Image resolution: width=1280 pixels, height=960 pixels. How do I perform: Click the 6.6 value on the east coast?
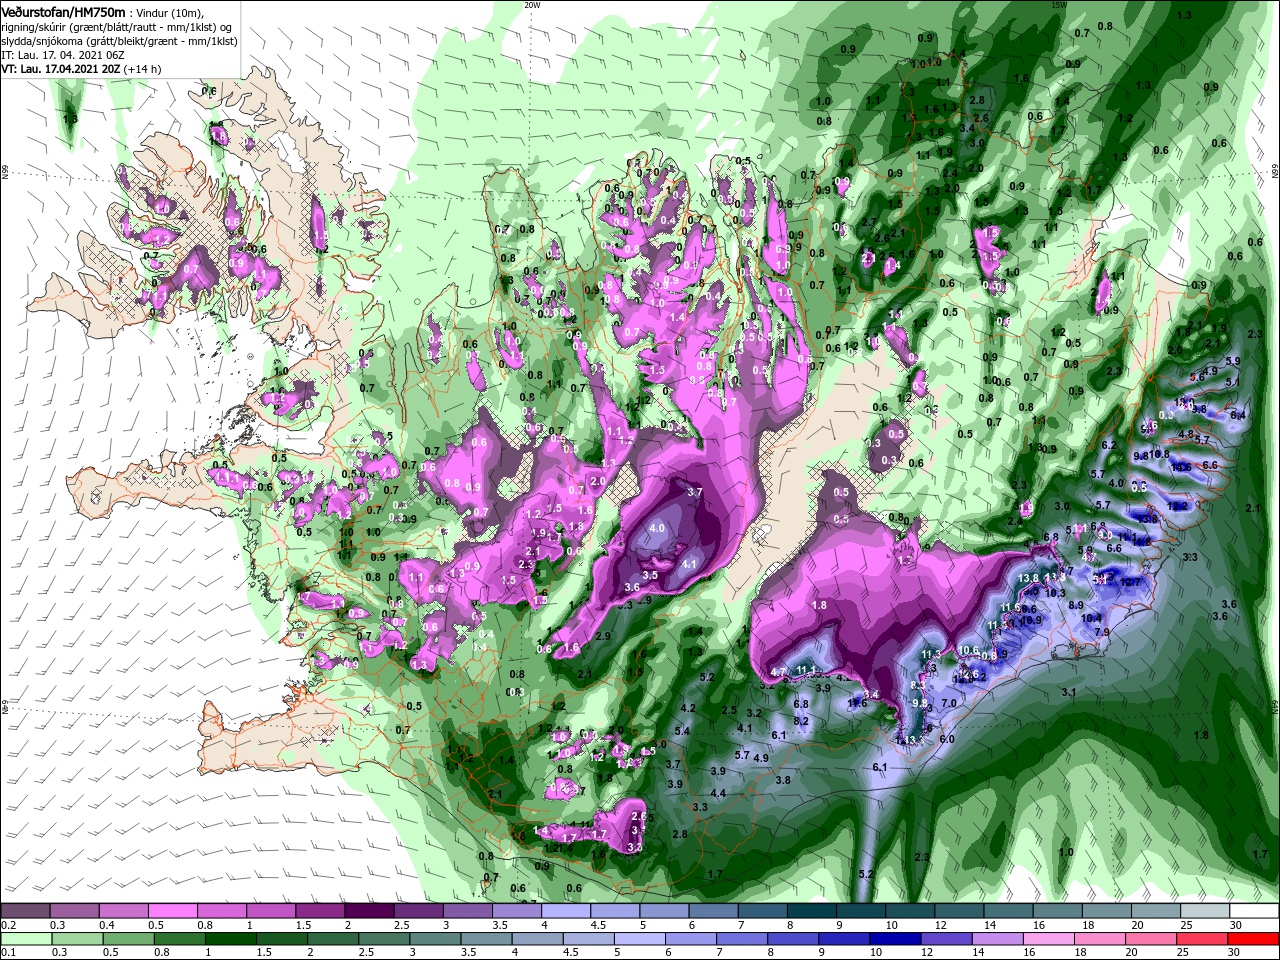coord(1208,466)
